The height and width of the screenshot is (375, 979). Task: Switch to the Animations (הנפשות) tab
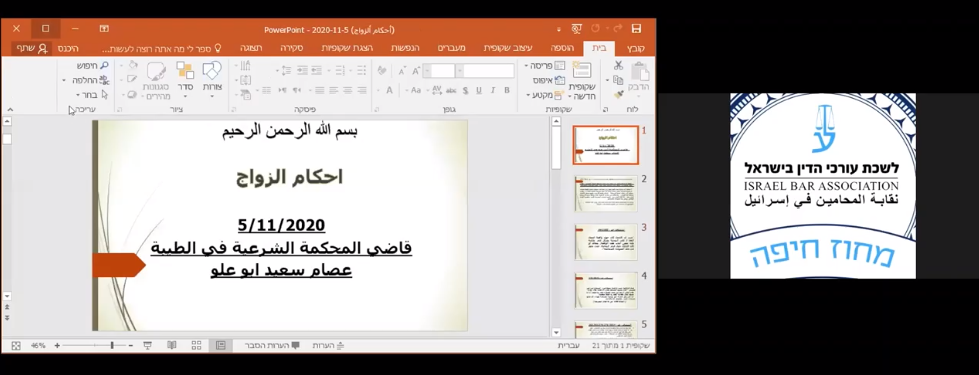[405, 49]
